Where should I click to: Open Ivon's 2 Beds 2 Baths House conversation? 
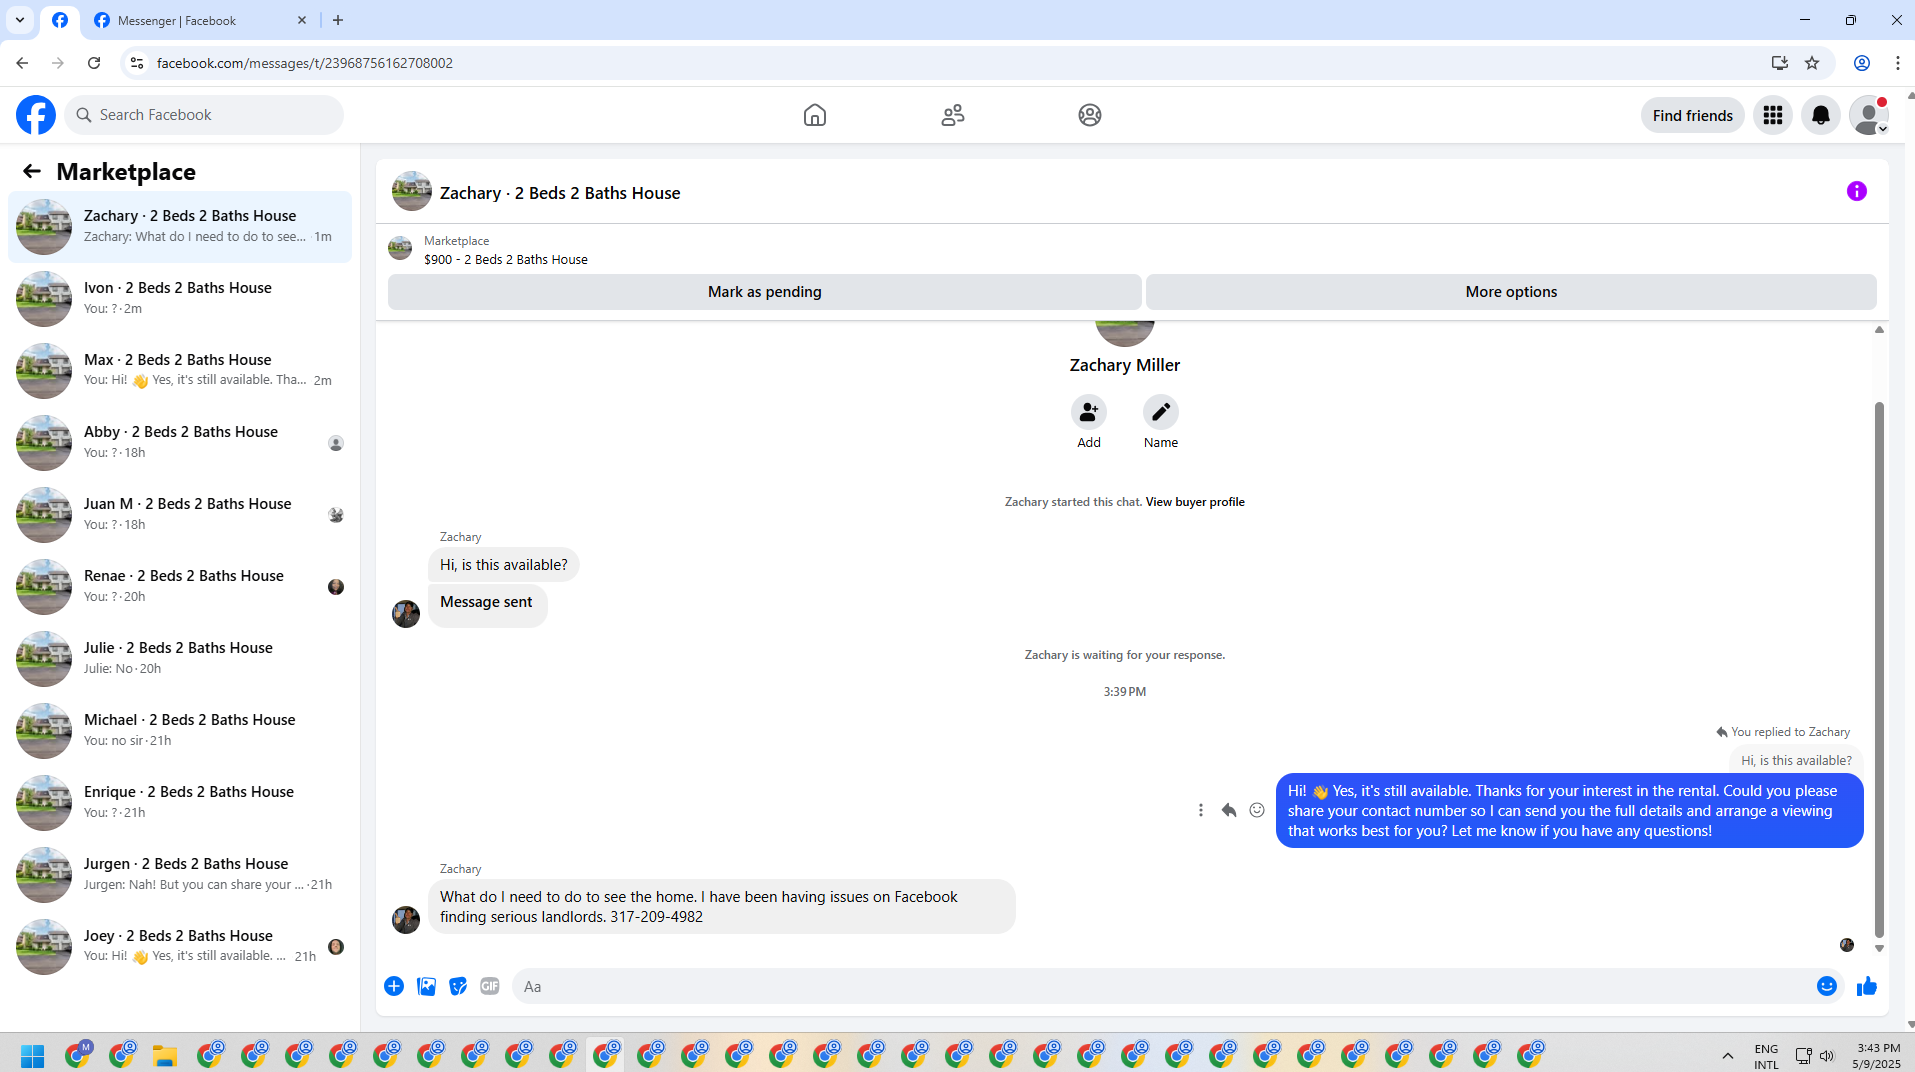tap(180, 298)
